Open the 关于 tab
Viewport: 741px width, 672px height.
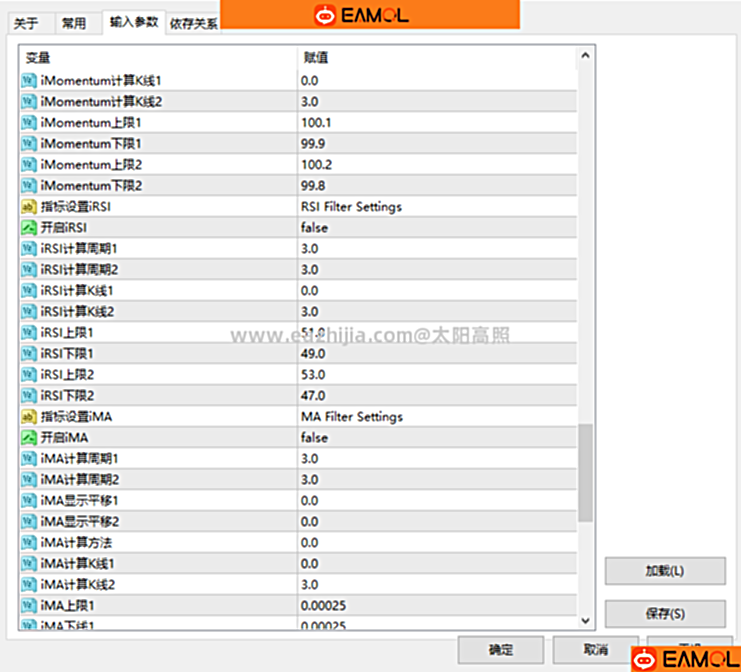click(x=26, y=23)
